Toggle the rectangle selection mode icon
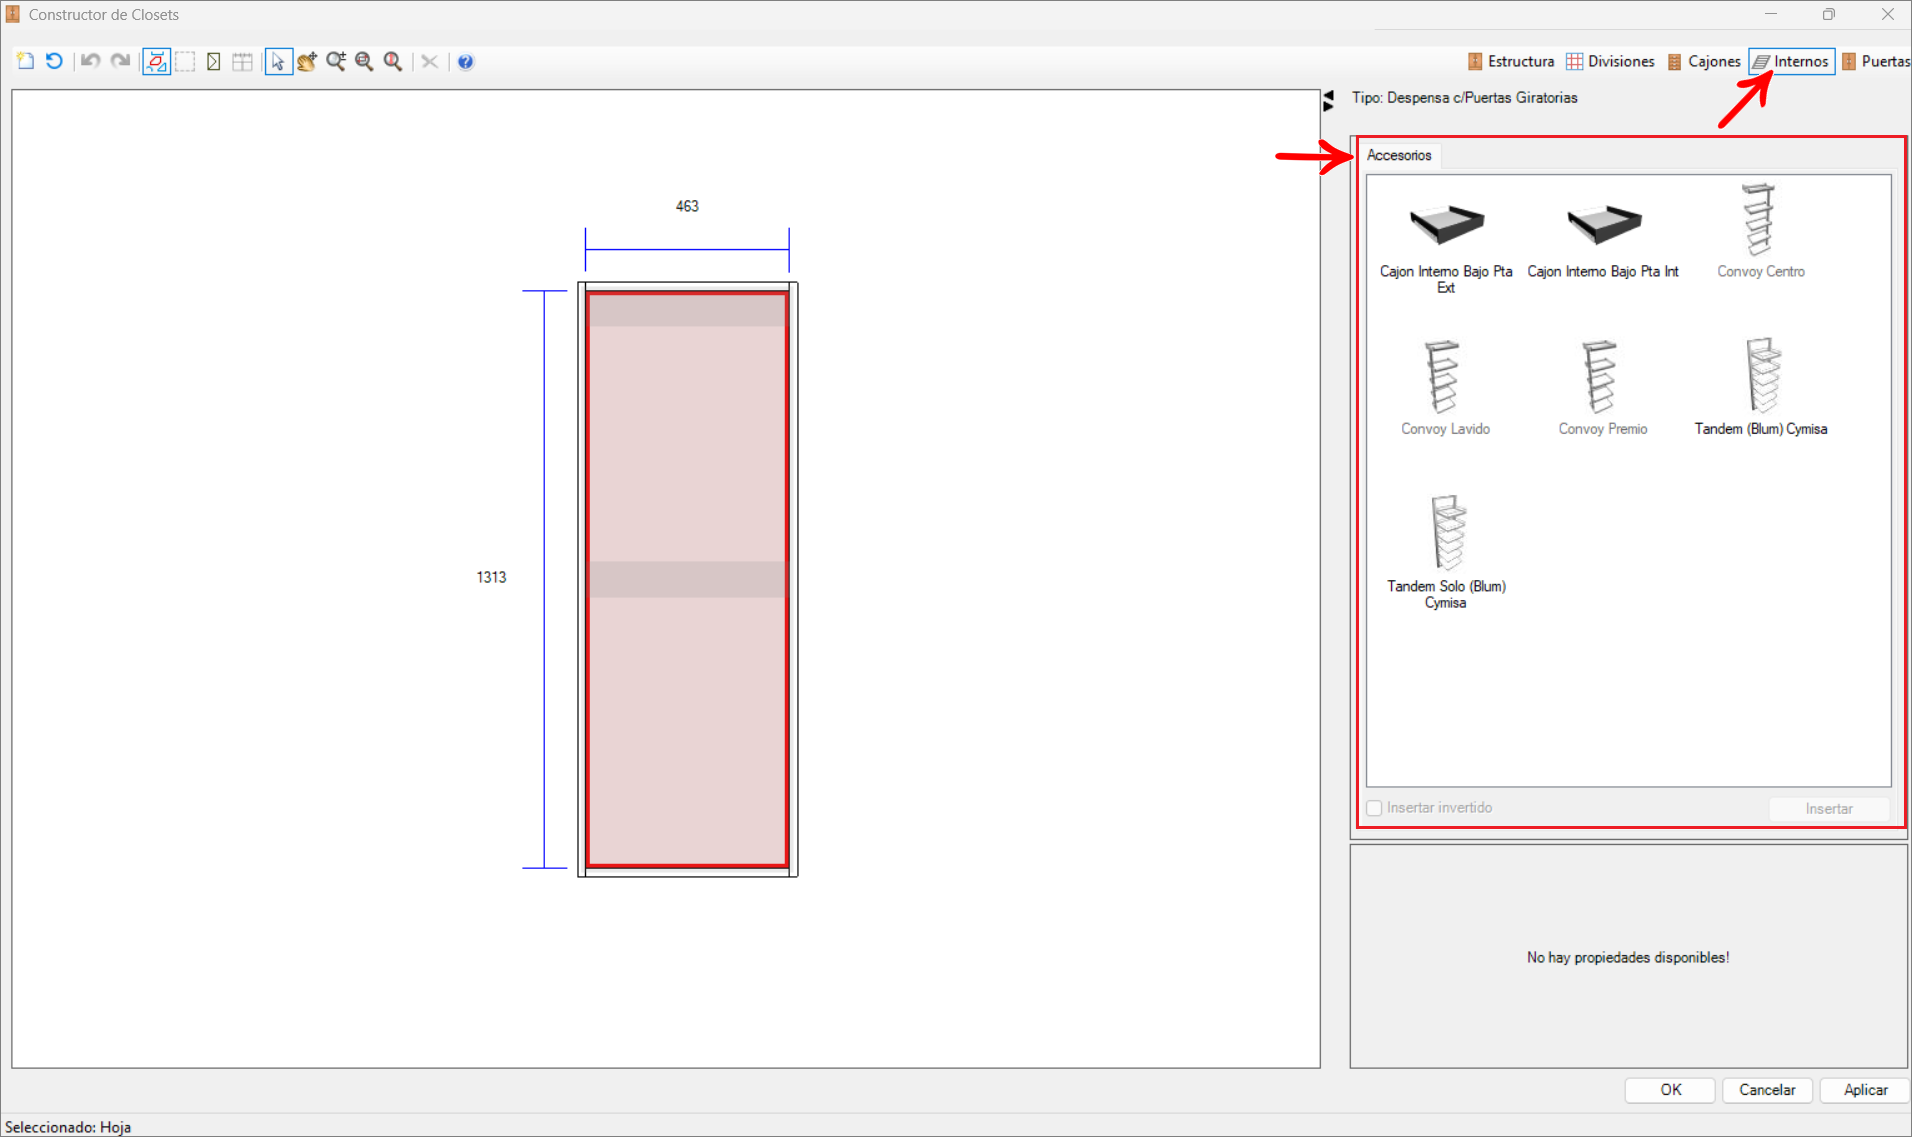Image resolution: width=1912 pixels, height=1137 pixels. [185, 61]
